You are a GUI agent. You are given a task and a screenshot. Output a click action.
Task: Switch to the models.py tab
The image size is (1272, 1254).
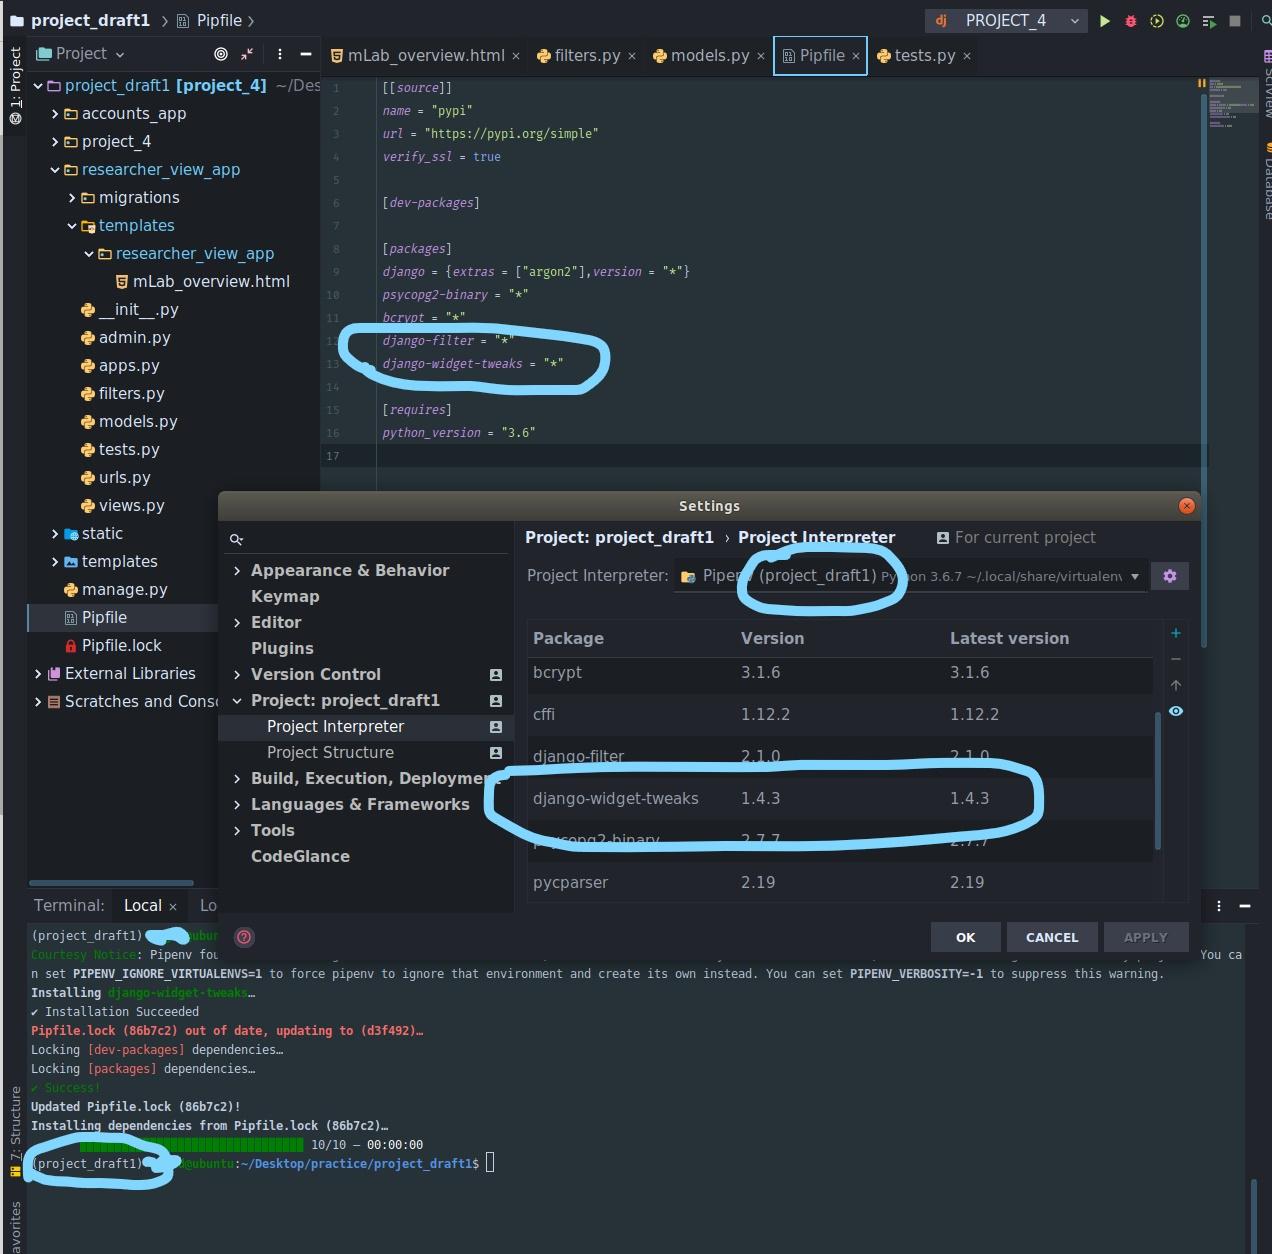pos(708,55)
